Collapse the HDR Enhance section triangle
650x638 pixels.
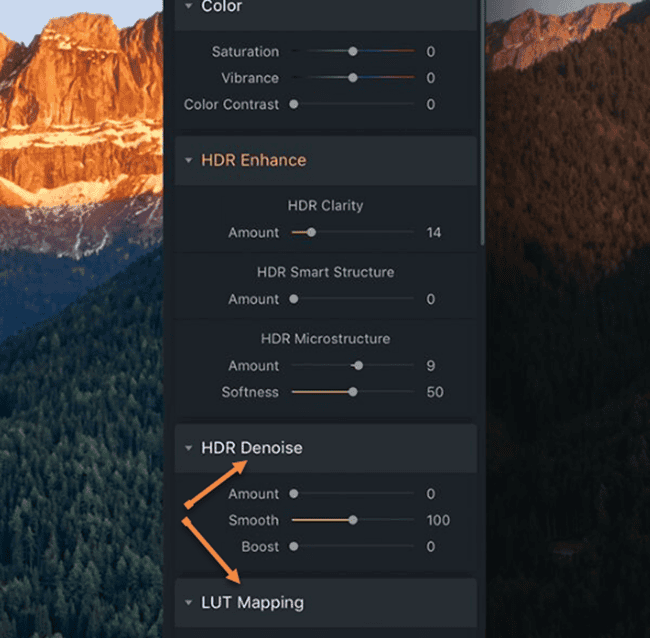[x=189, y=160]
